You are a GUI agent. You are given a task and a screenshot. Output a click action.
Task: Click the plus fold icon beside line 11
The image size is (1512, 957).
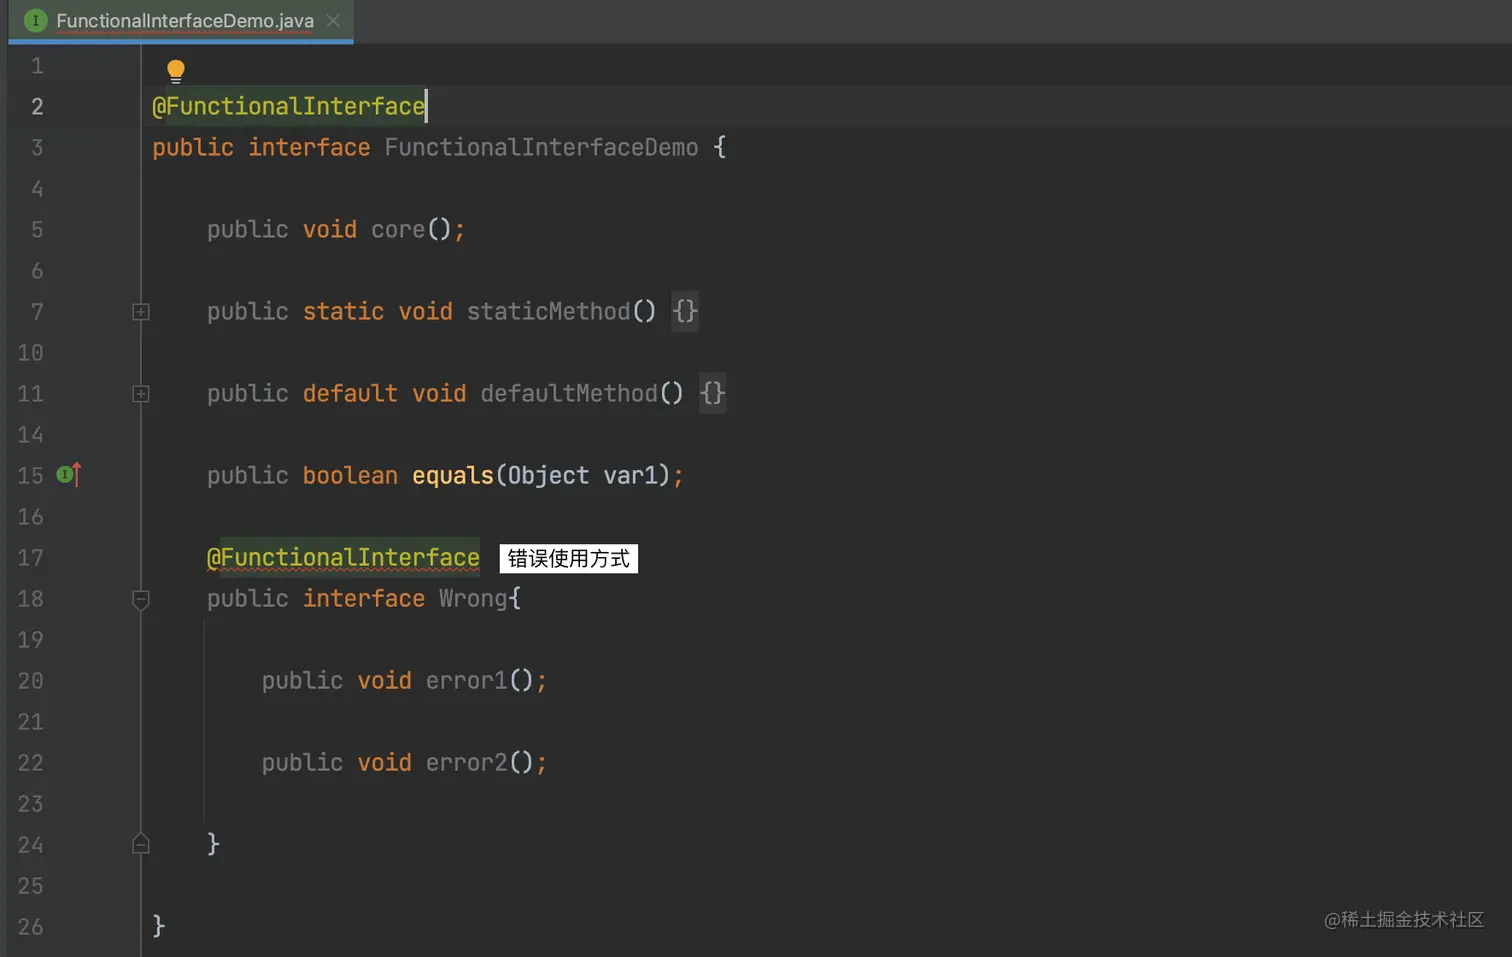[x=140, y=394]
